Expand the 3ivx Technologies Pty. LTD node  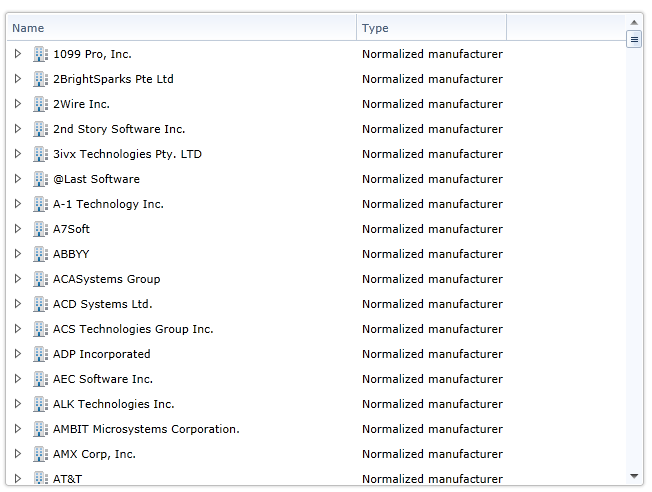[x=17, y=153]
